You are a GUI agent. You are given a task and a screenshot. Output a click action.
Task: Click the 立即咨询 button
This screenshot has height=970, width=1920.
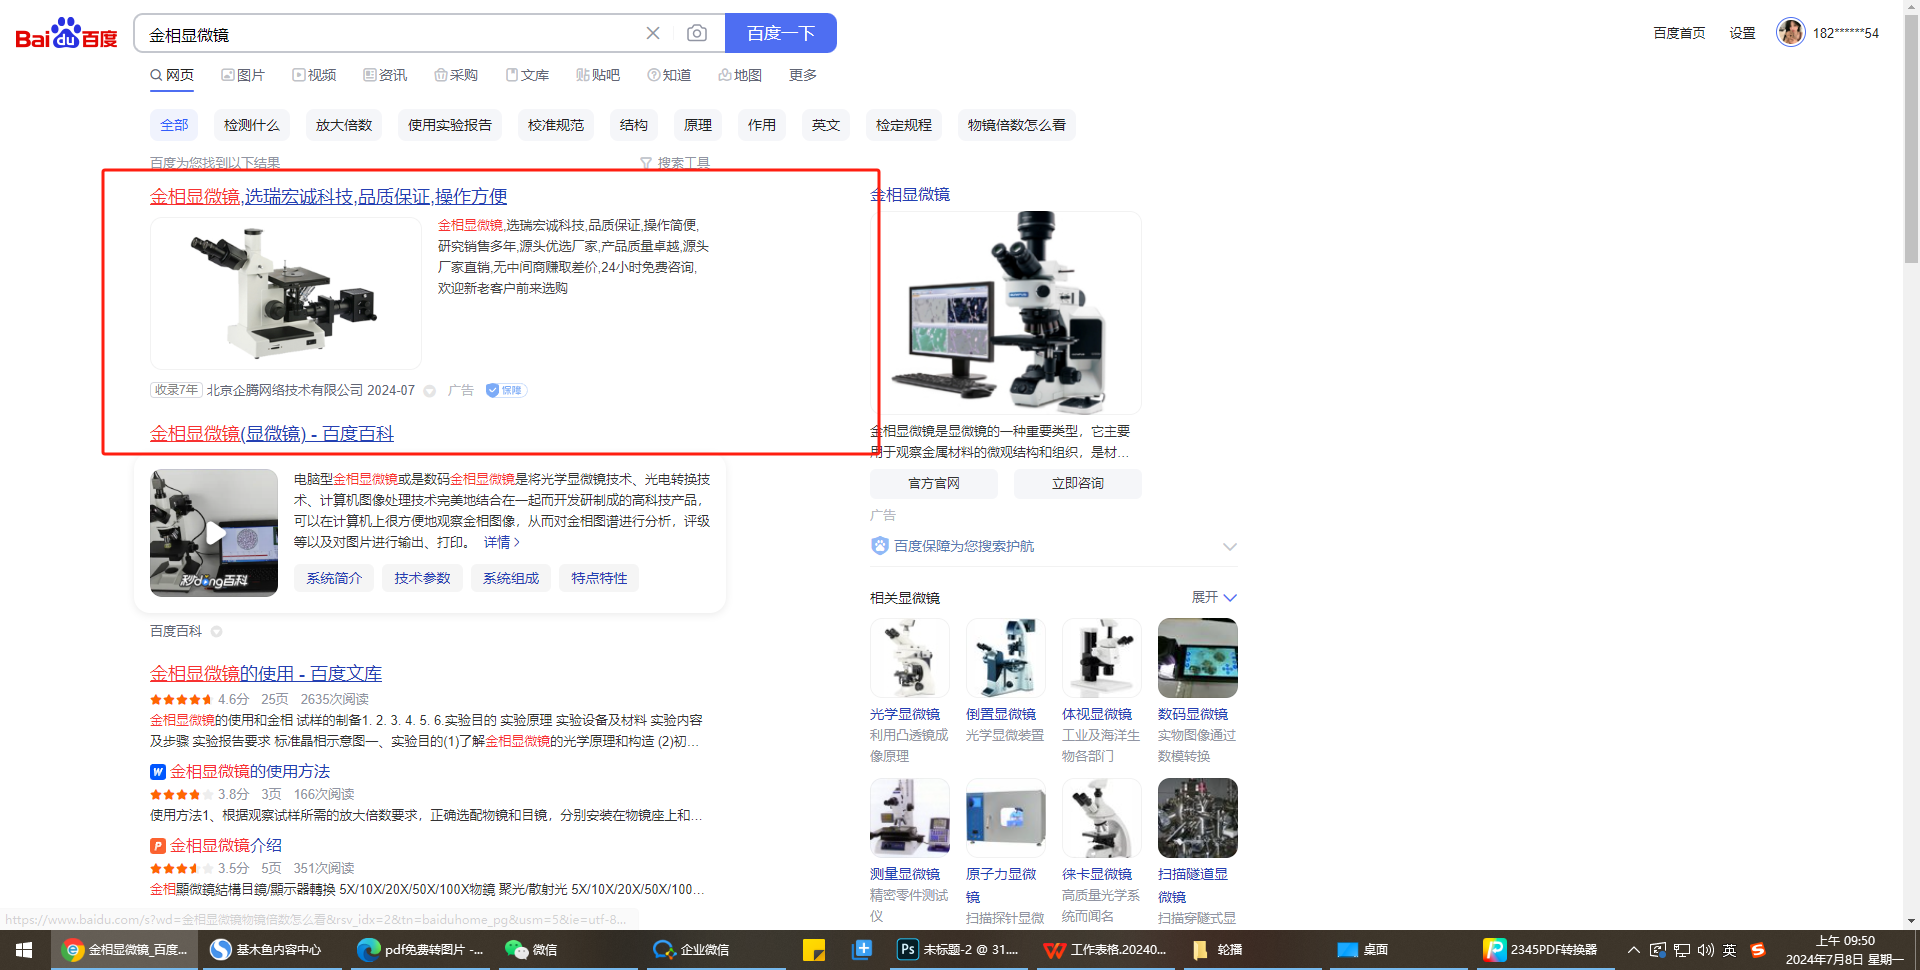tap(1078, 483)
